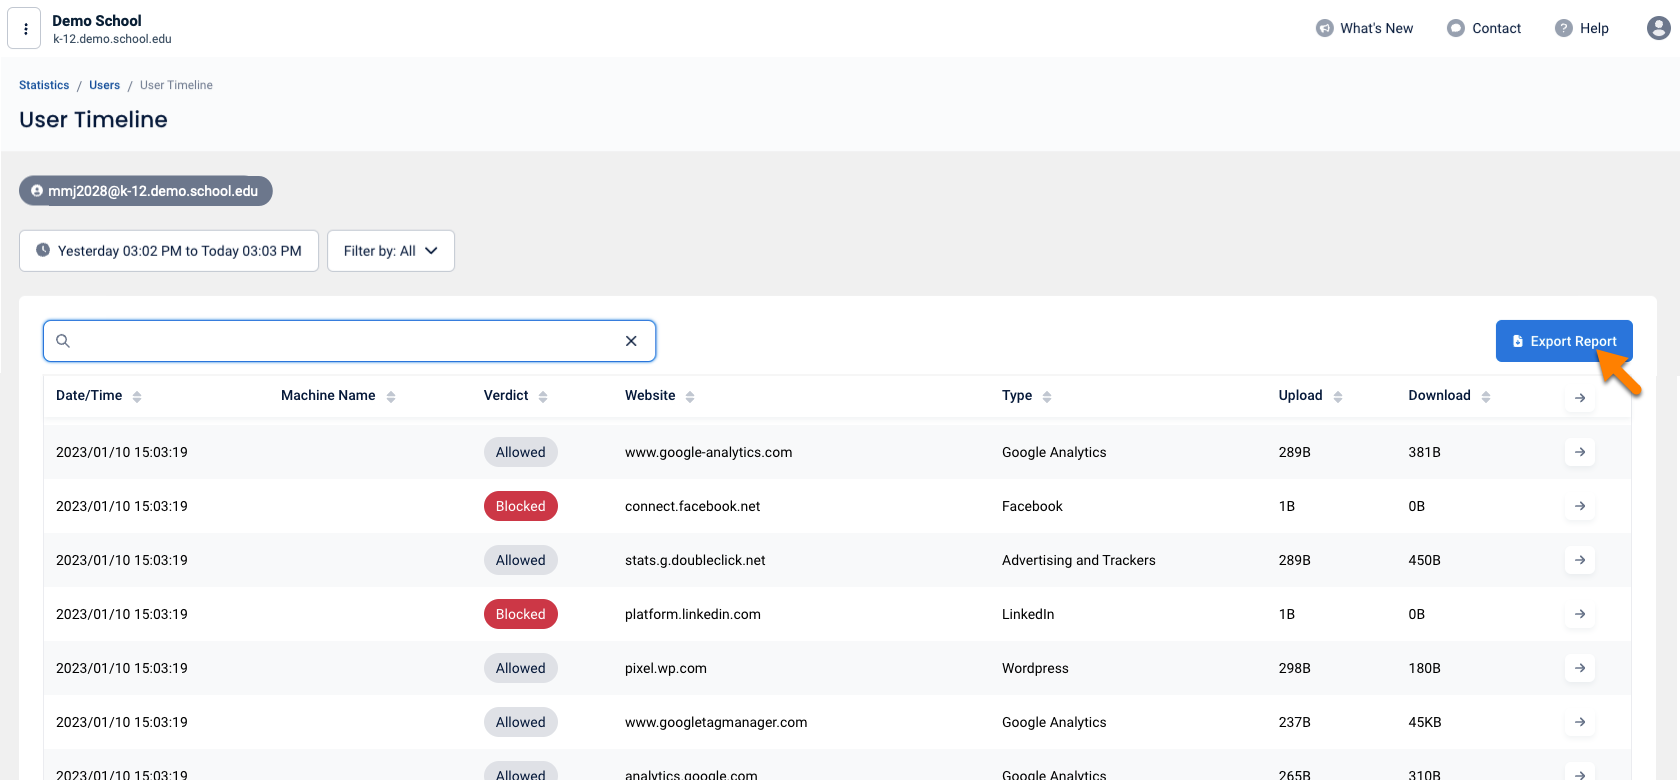The width and height of the screenshot is (1680, 780).
Task: Sort by Upload column
Action: 1311,396
